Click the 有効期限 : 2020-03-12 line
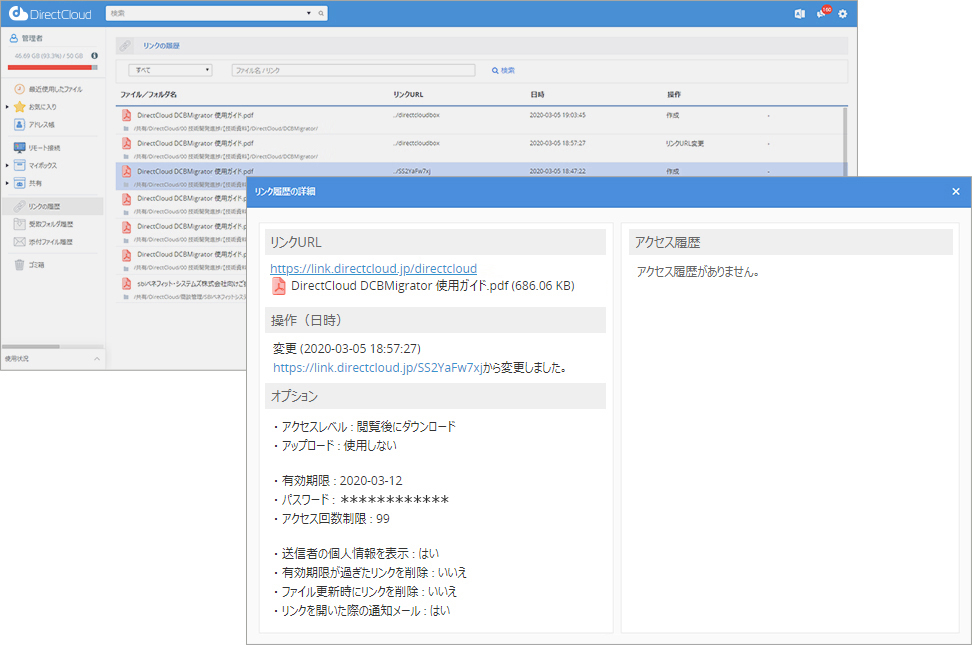 [338, 481]
